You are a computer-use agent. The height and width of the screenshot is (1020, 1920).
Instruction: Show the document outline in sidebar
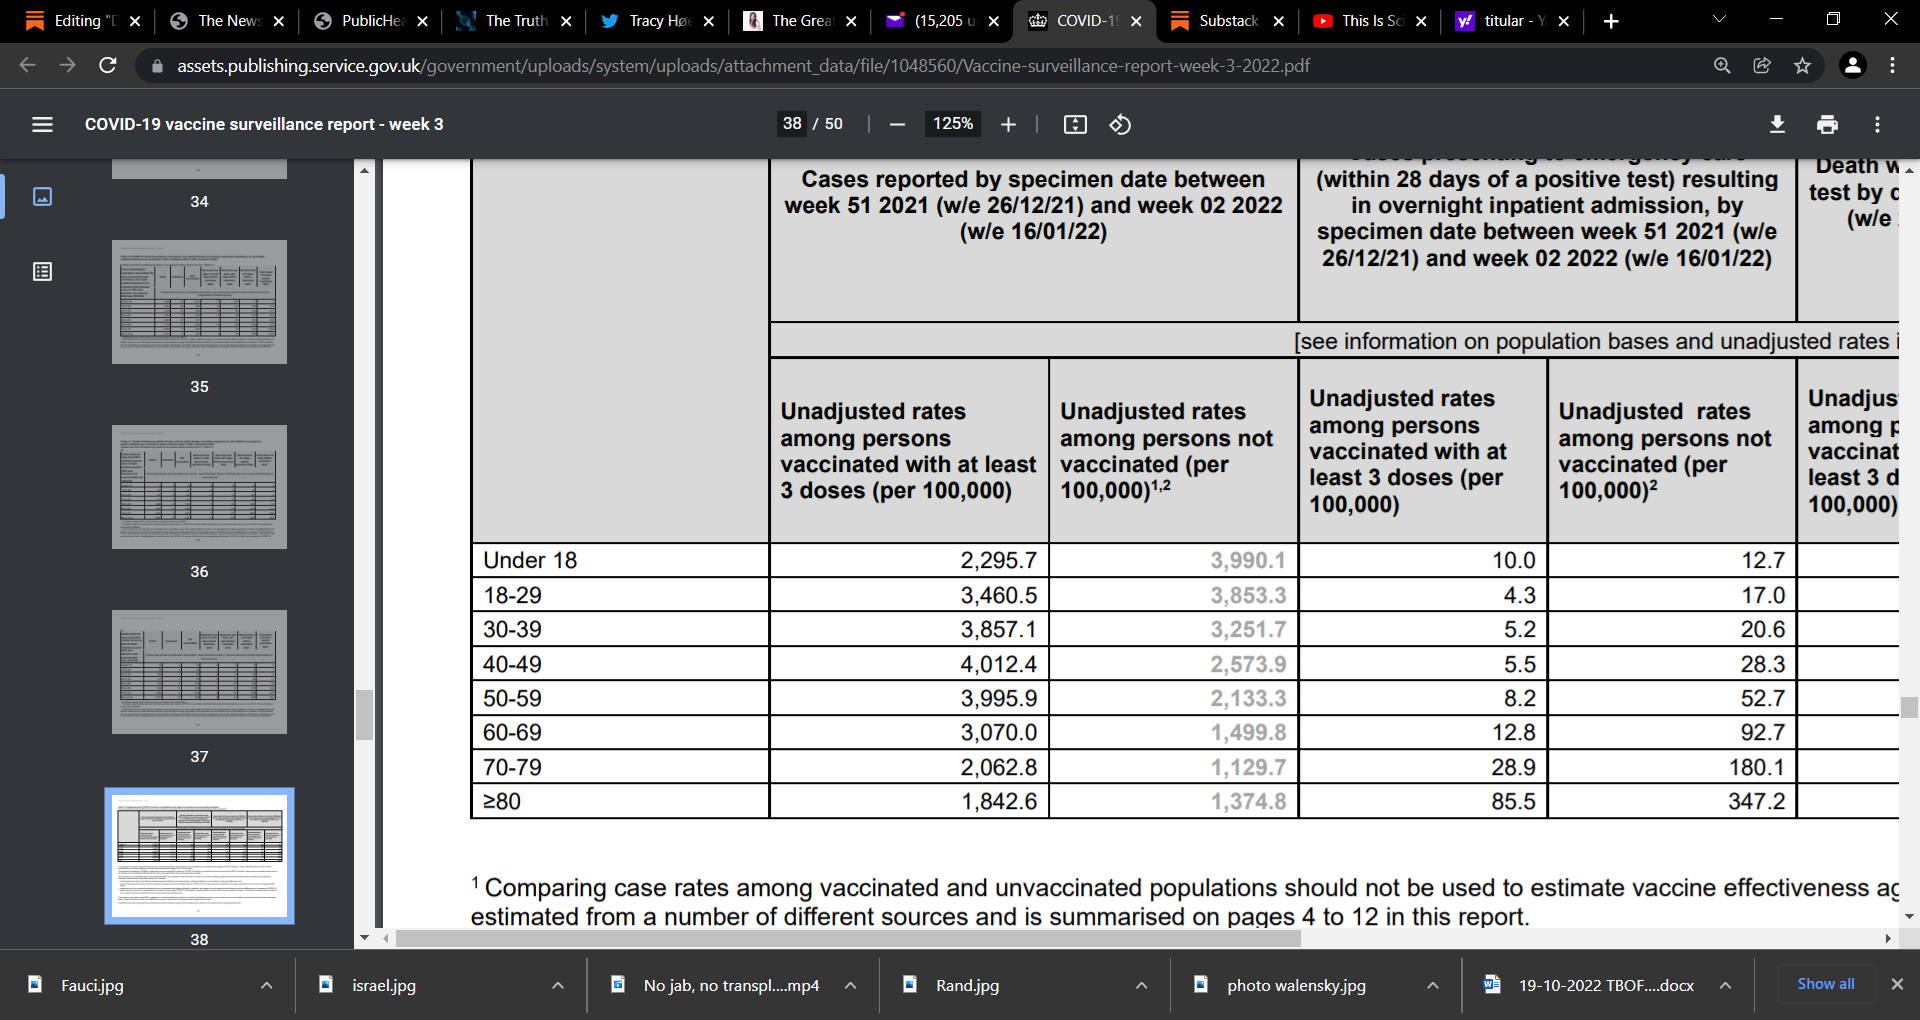42,272
